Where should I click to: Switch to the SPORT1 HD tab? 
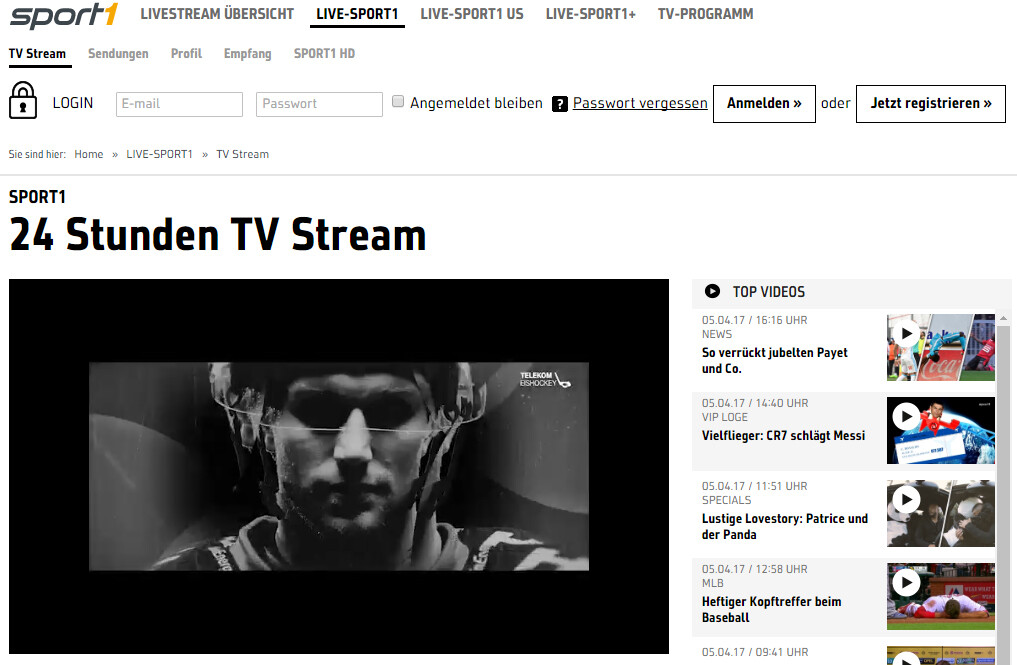[x=324, y=54]
